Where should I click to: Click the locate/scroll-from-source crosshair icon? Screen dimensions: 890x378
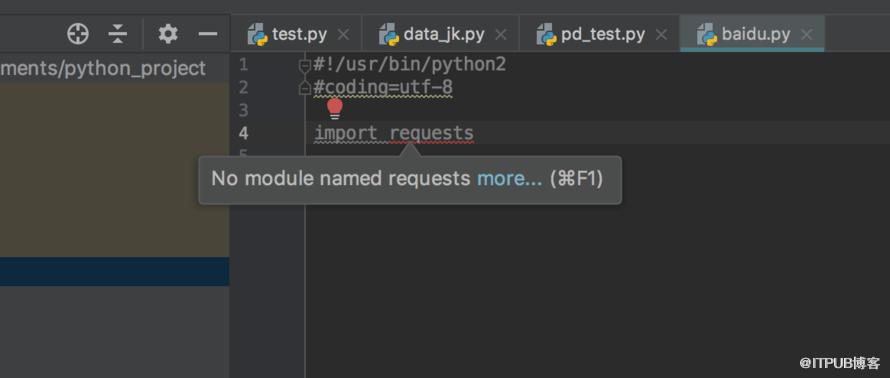78,35
